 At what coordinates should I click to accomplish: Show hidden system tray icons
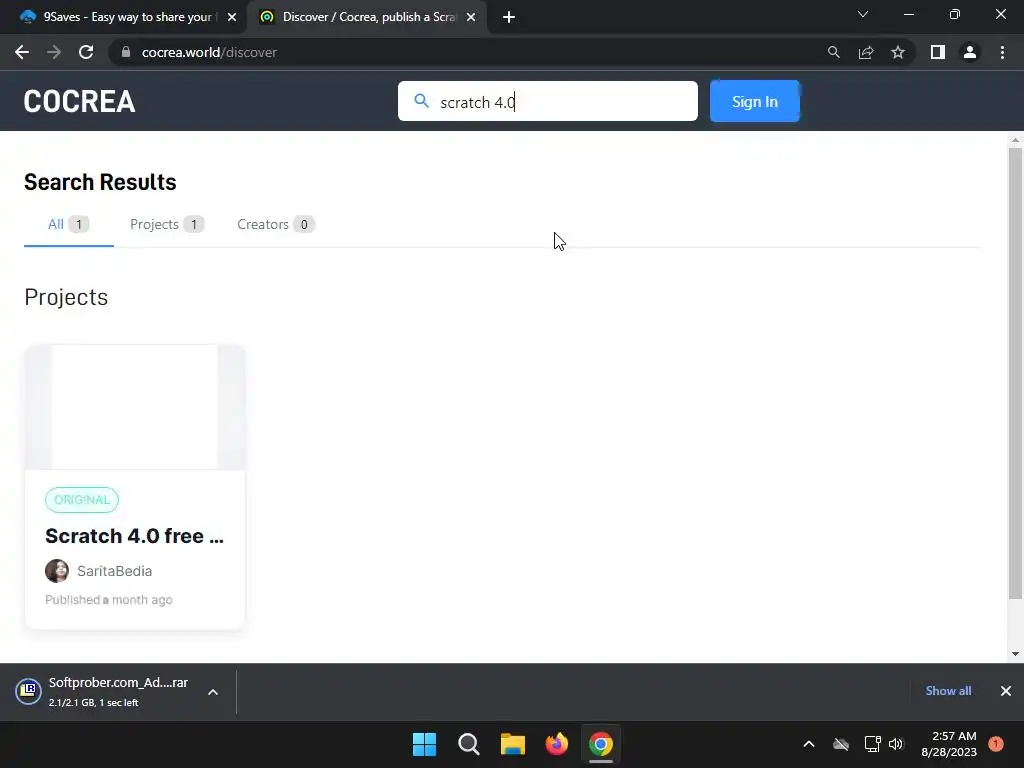(808, 744)
